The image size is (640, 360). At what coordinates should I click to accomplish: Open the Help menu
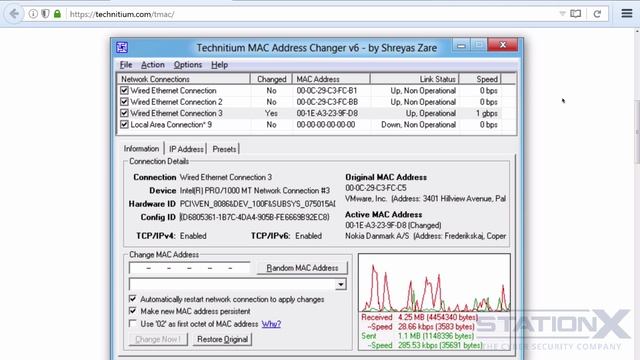[219, 65]
